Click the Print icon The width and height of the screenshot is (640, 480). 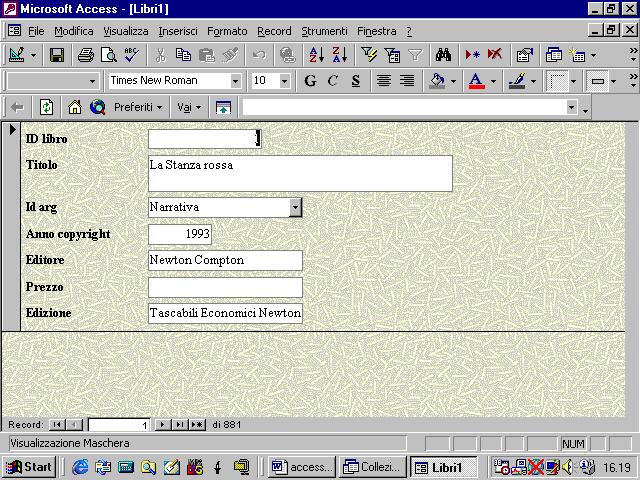[x=86, y=55]
